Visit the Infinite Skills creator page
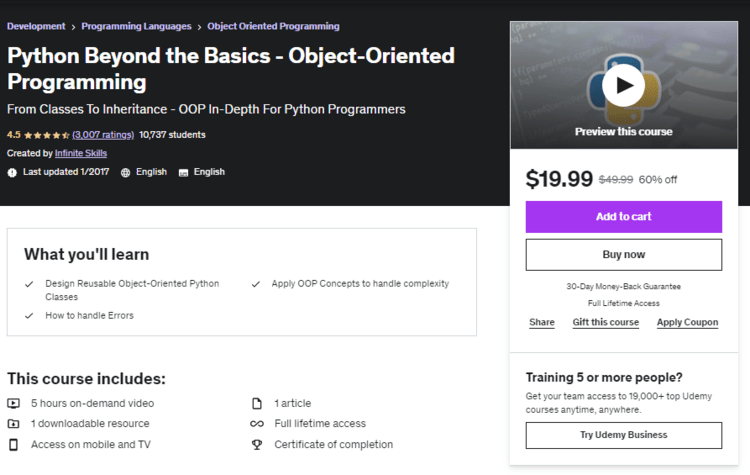 point(81,153)
